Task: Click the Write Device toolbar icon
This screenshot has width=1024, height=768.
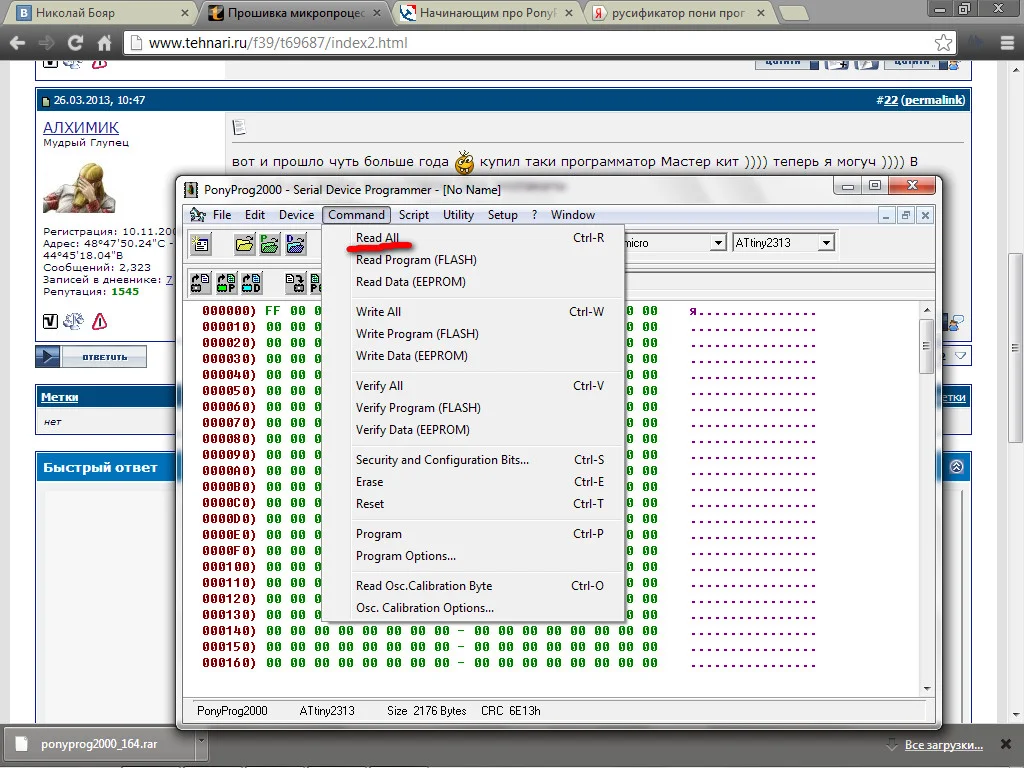Action: [x=295, y=283]
